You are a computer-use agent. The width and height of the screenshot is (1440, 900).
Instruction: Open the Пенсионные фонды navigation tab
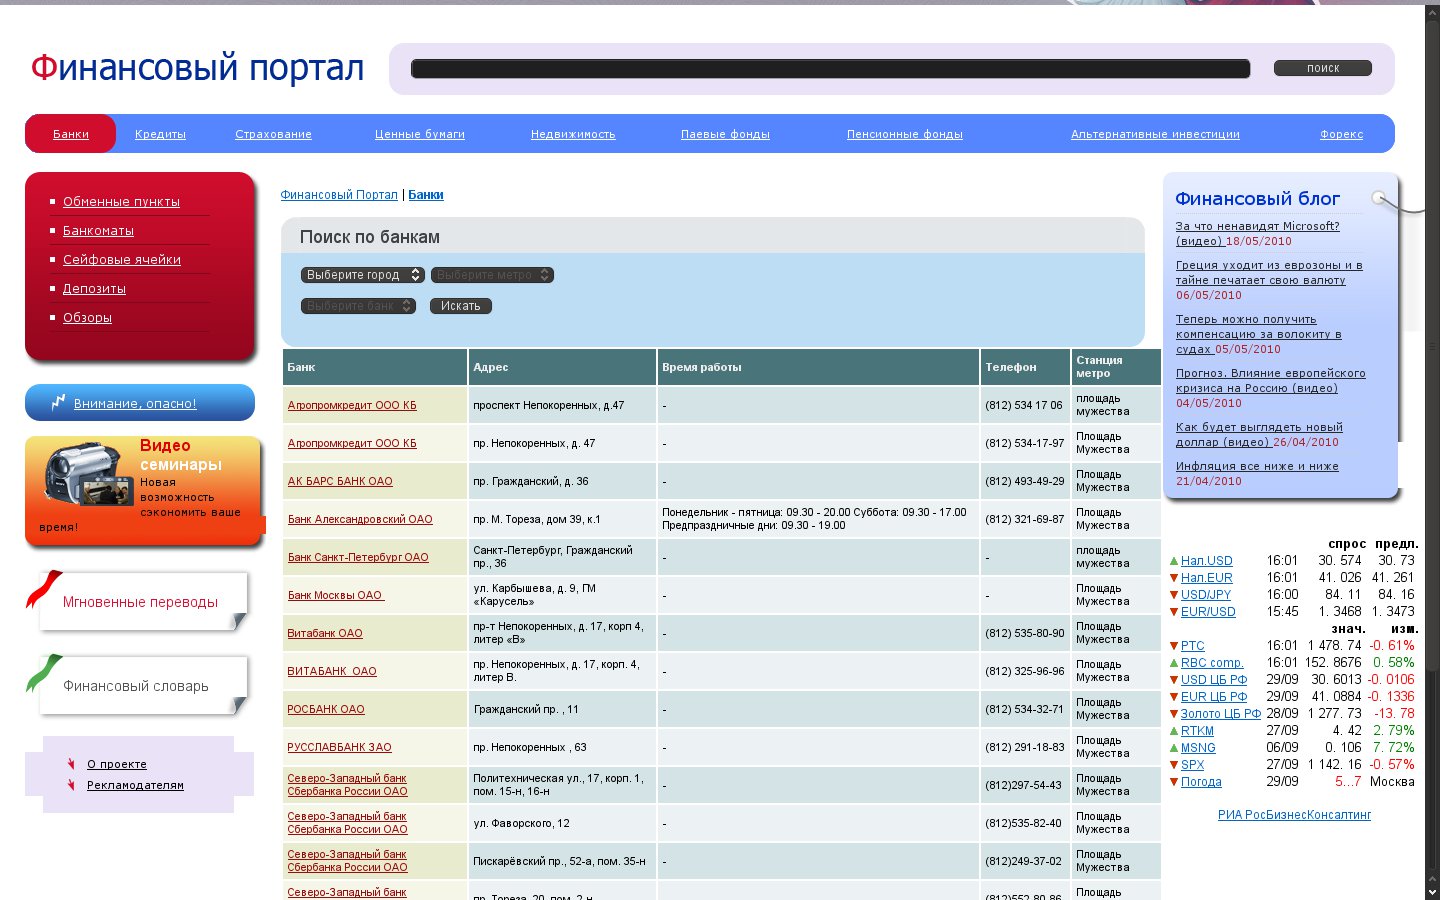905,134
